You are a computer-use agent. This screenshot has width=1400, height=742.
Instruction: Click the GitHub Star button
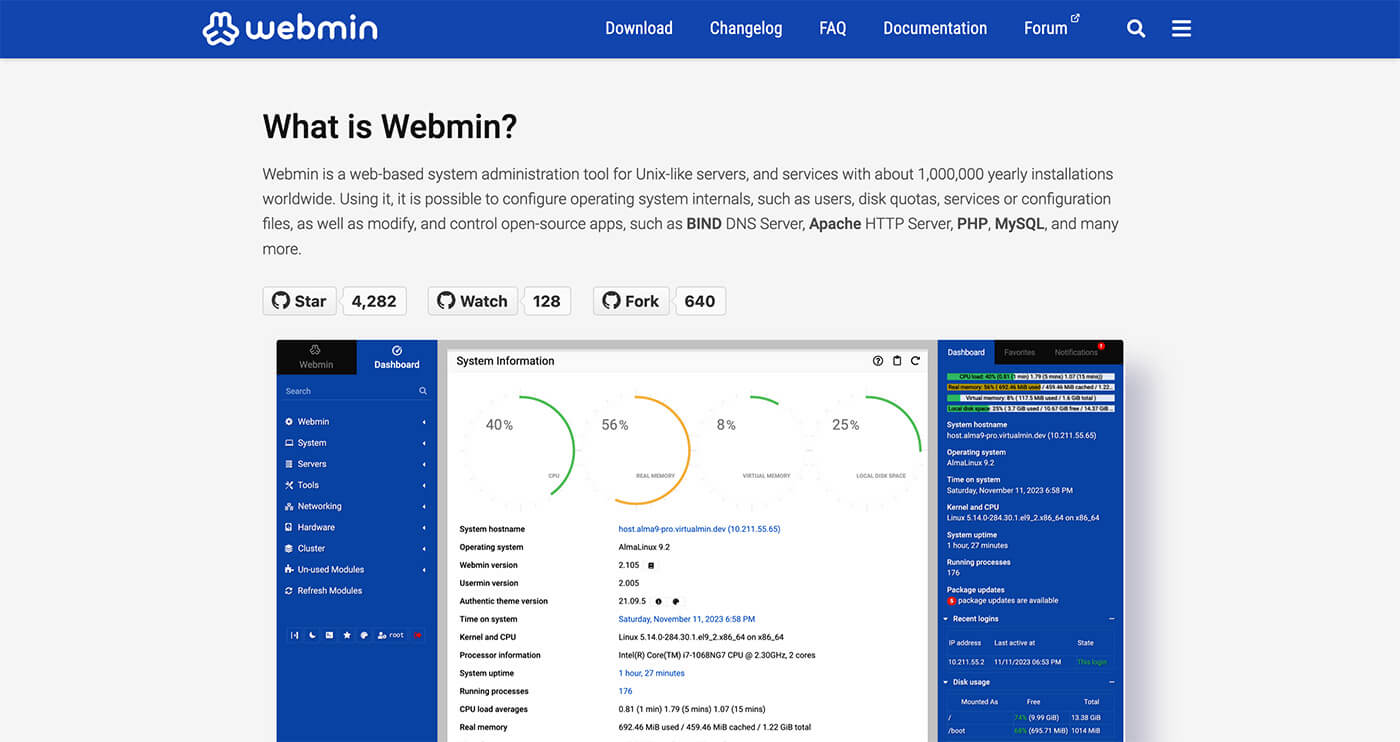click(x=299, y=301)
